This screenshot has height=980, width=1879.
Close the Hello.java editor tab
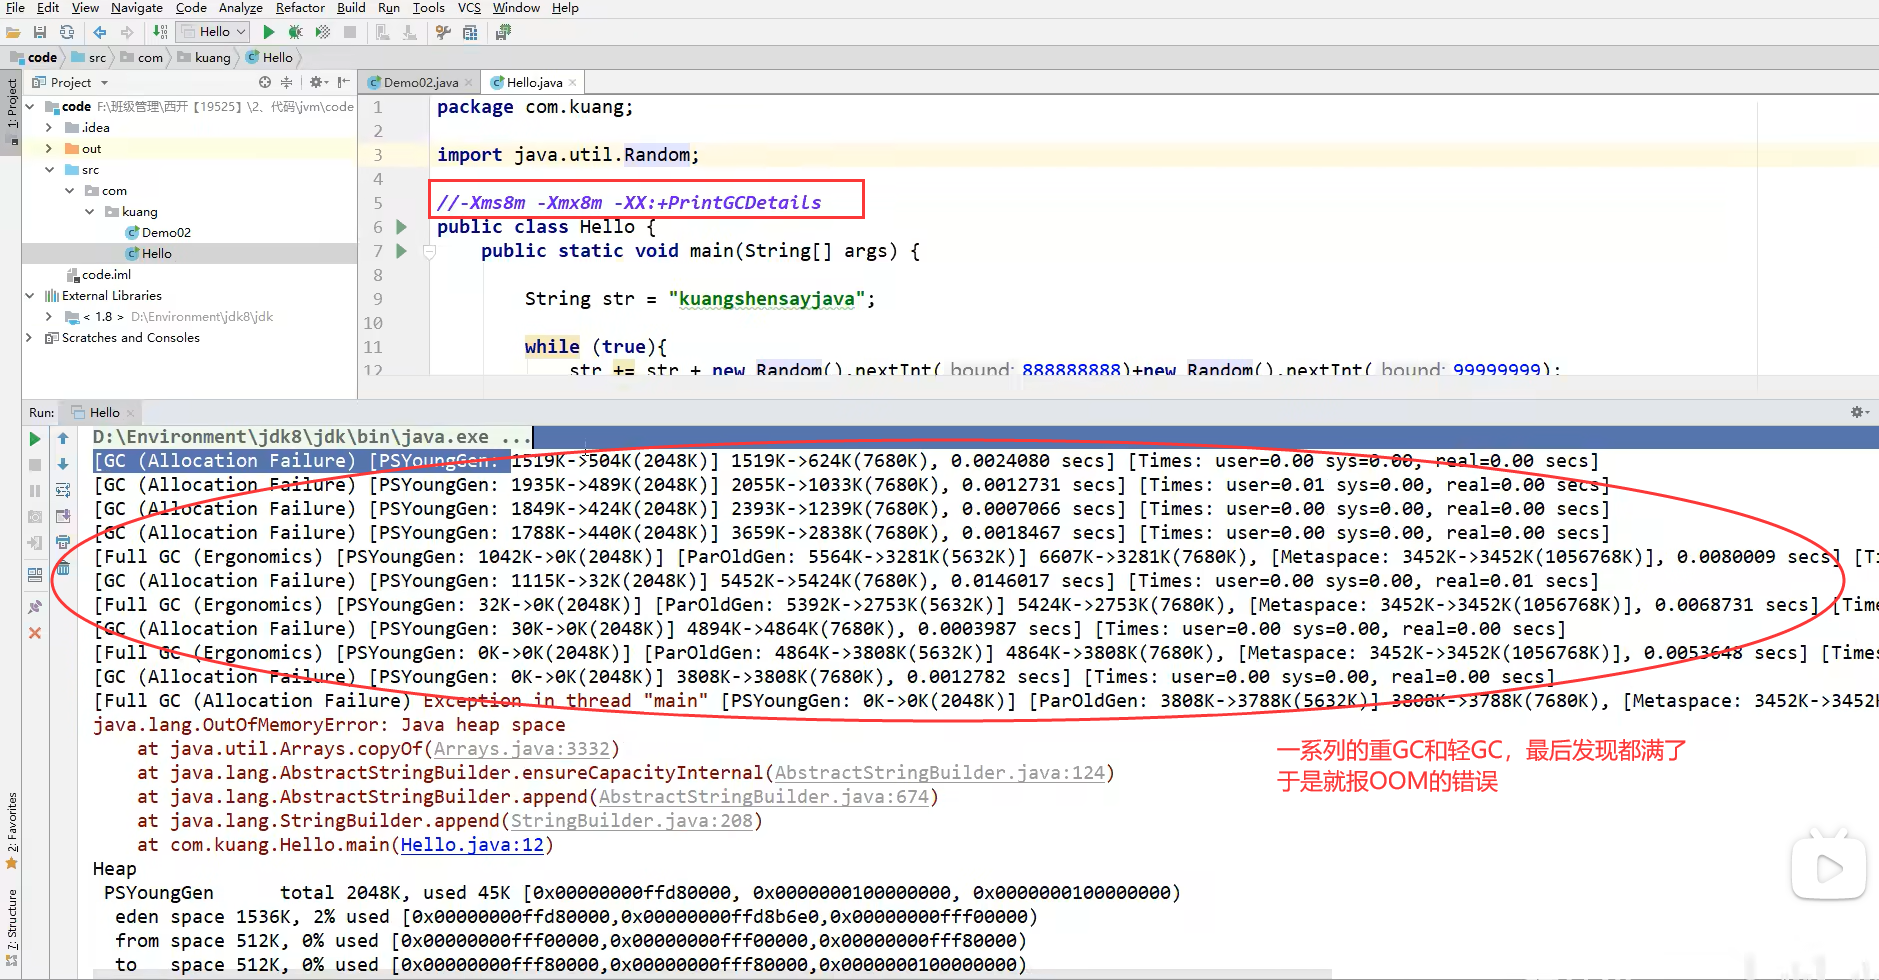point(572,83)
